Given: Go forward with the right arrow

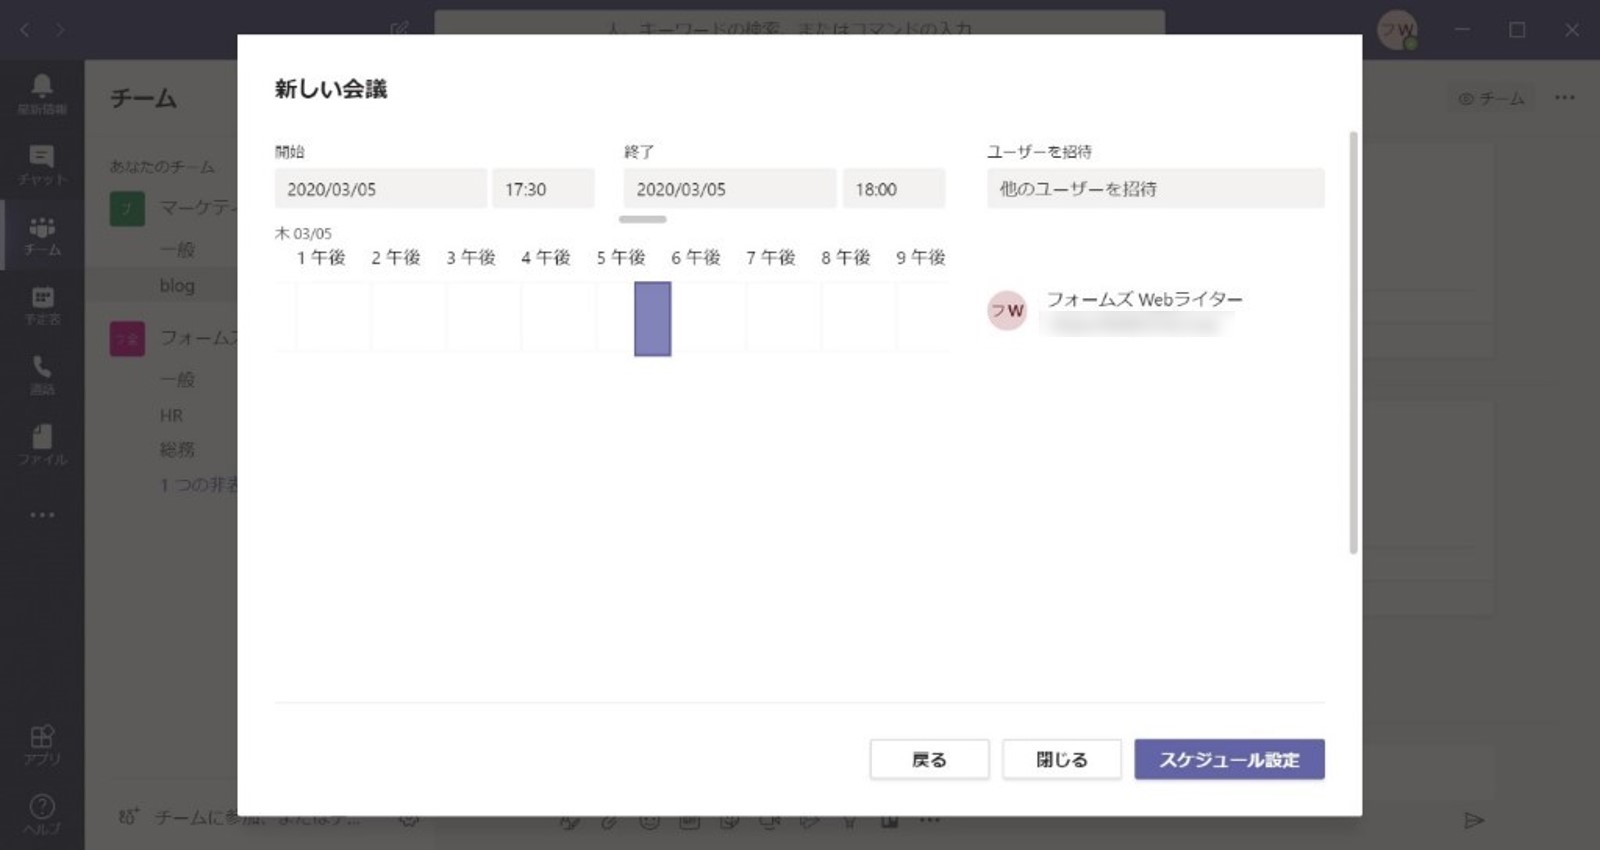Looking at the screenshot, I should click(60, 30).
